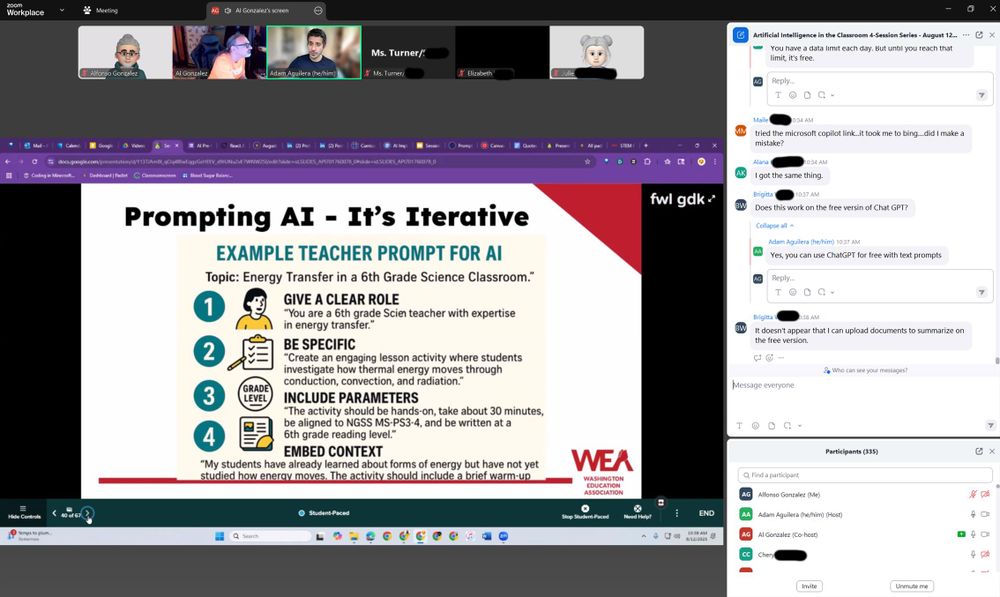Click Al Gonzalez's green screen-share indicator
The width and height of the screenshot is (1000, 597).
(x=961, y=534)
